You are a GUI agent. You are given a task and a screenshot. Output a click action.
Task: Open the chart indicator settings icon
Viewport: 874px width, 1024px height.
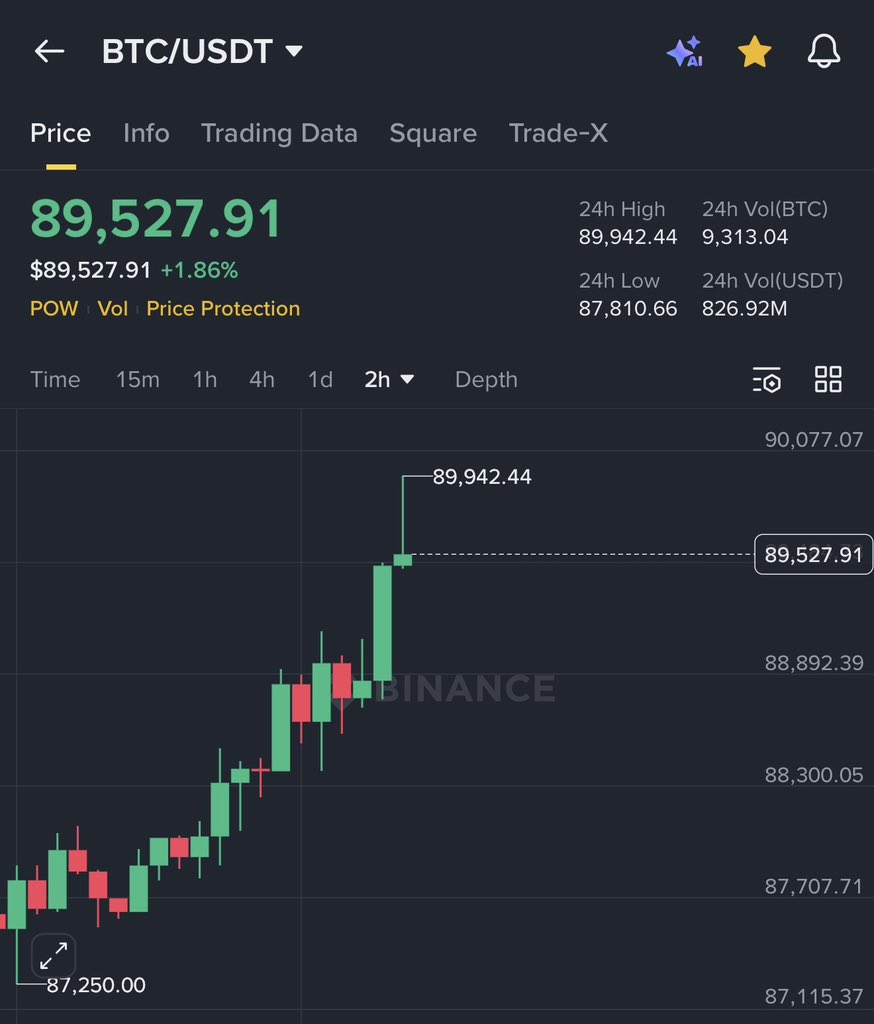click(x=766, y=380)
